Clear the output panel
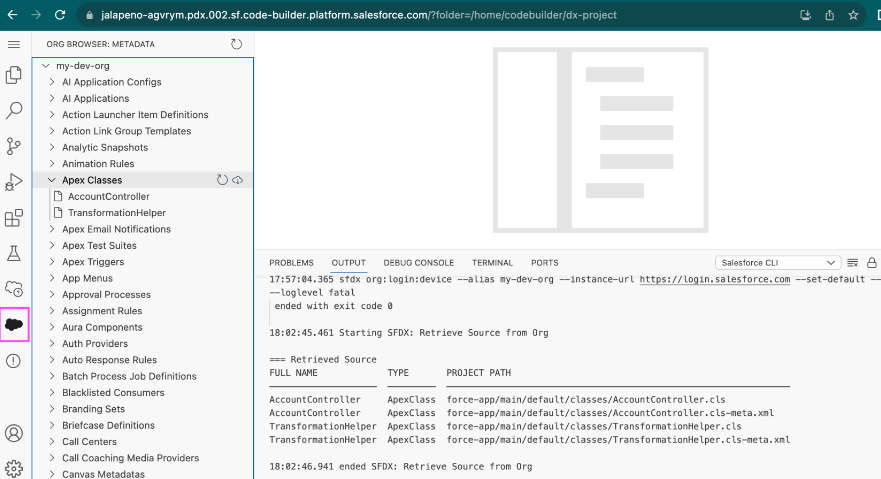 (x=853, y=263)
